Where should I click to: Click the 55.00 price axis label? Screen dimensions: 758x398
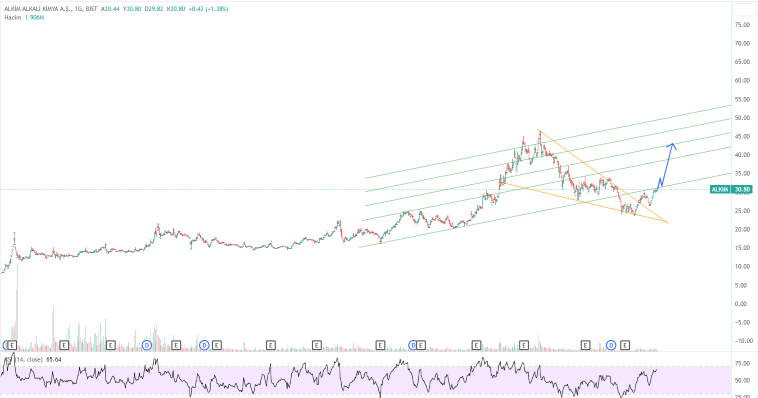(x=742, y=99)
